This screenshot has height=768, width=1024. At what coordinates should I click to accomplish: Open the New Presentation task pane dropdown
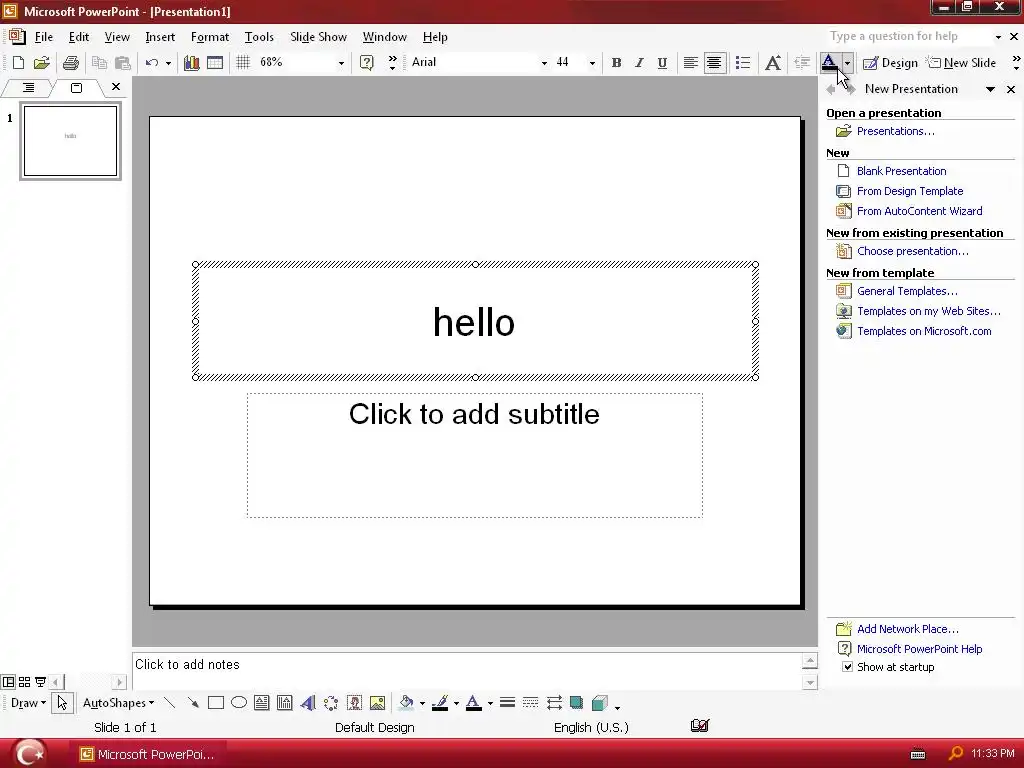click(990, 89)
